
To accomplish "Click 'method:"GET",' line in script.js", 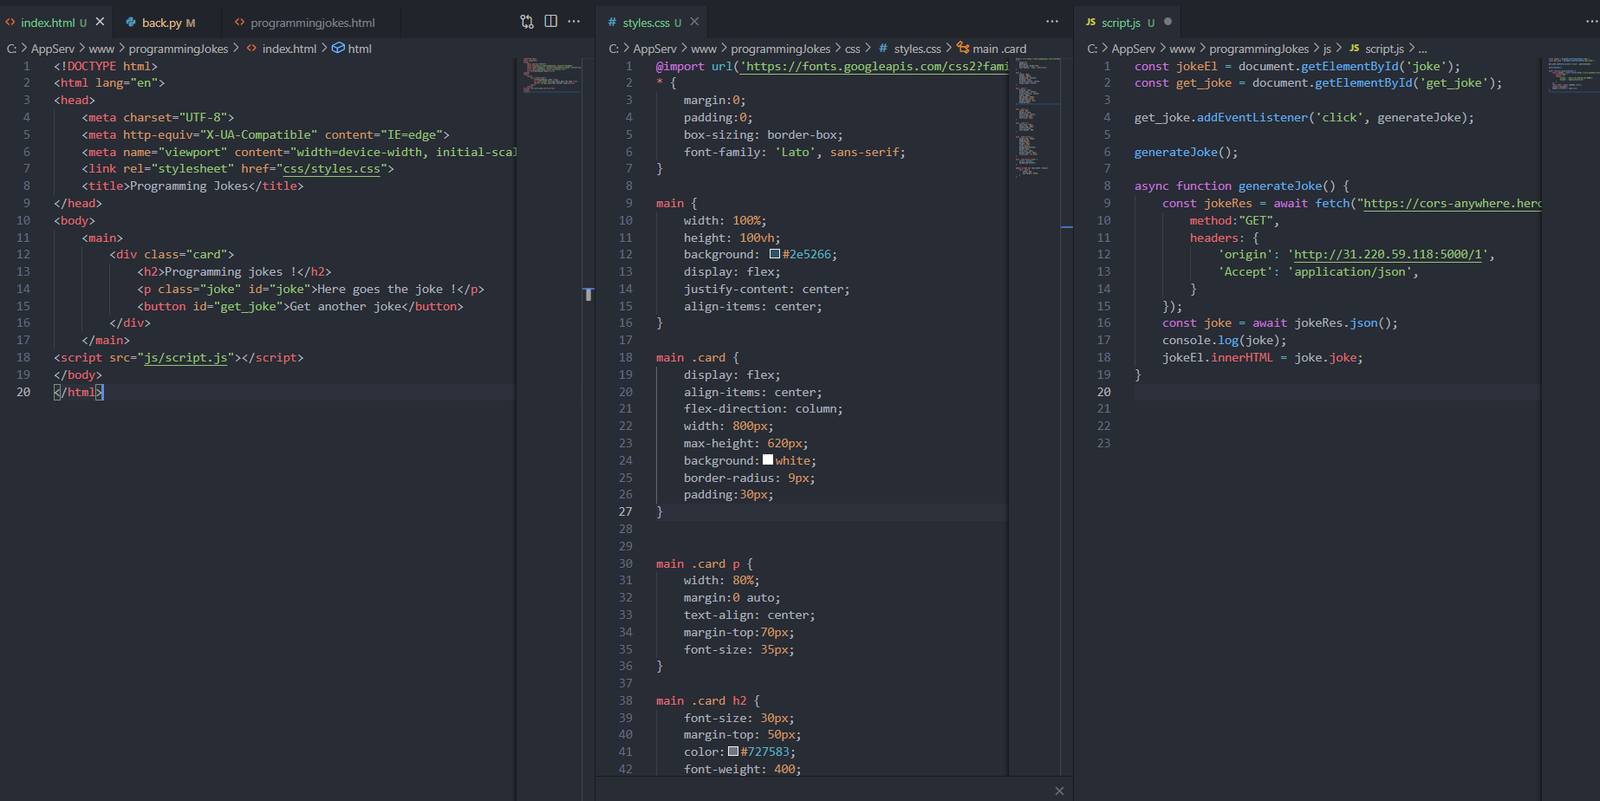I will [x=1234, y=220].
